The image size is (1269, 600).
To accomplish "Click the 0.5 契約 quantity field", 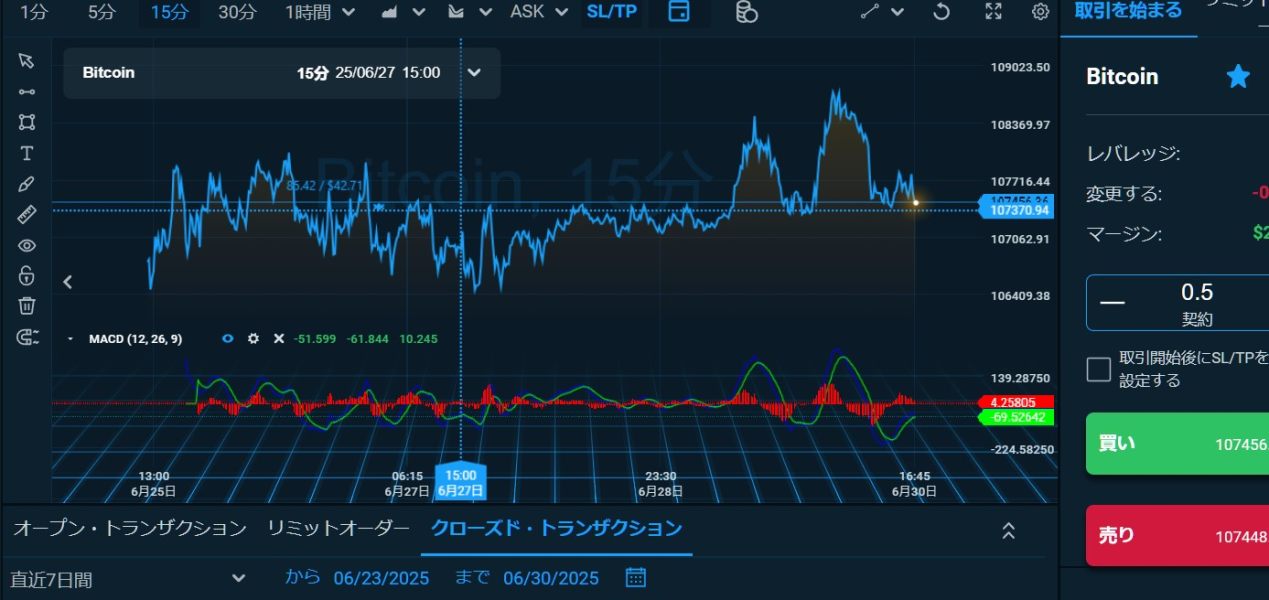I will point(1197,303).
